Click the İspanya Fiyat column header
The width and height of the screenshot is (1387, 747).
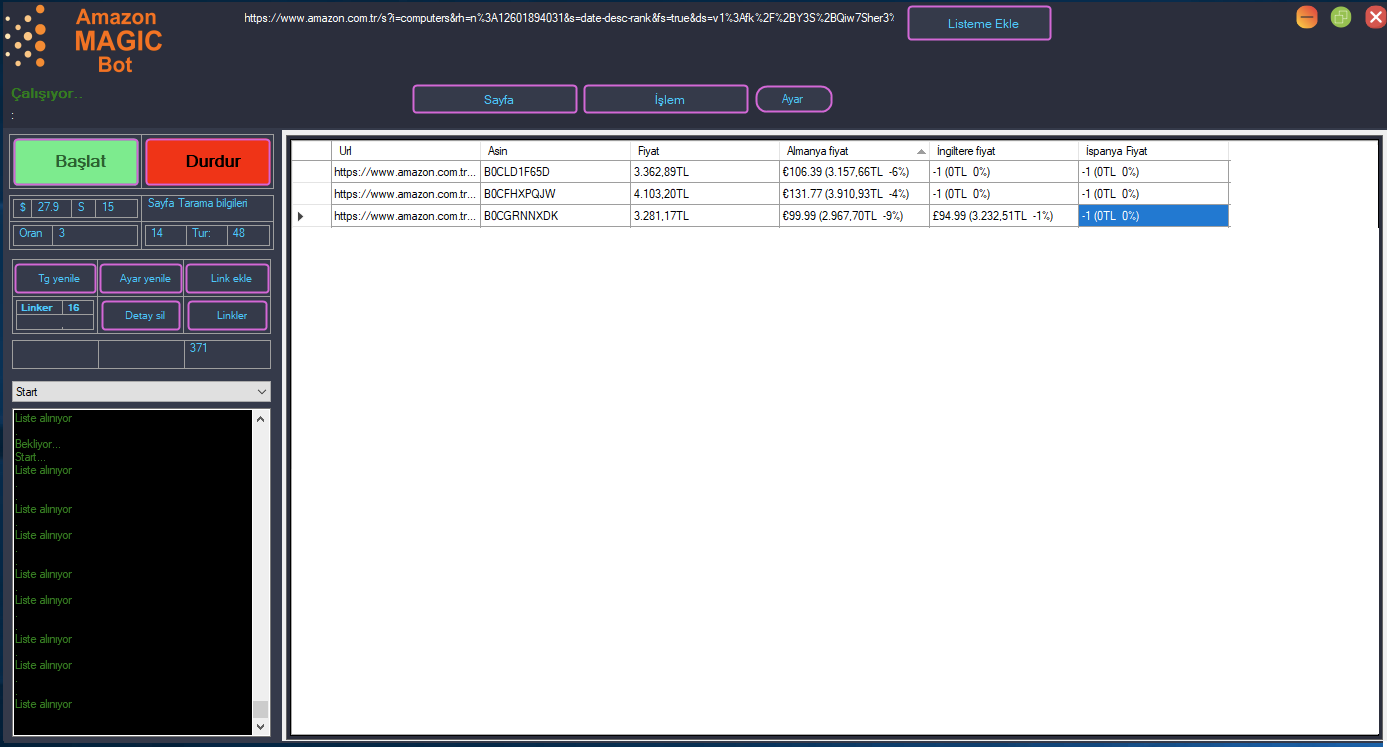[x=1154, y=150]
